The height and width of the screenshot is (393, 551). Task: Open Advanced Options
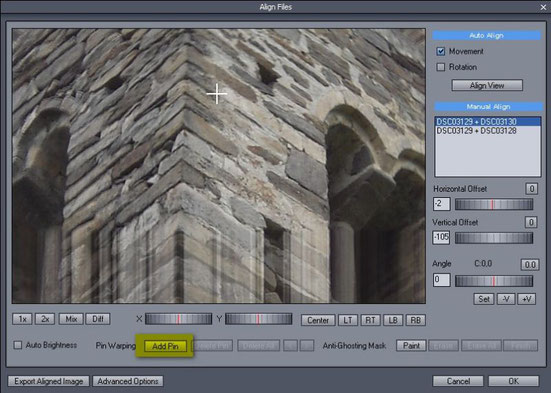pyautogui.click(x=128, y=381)
